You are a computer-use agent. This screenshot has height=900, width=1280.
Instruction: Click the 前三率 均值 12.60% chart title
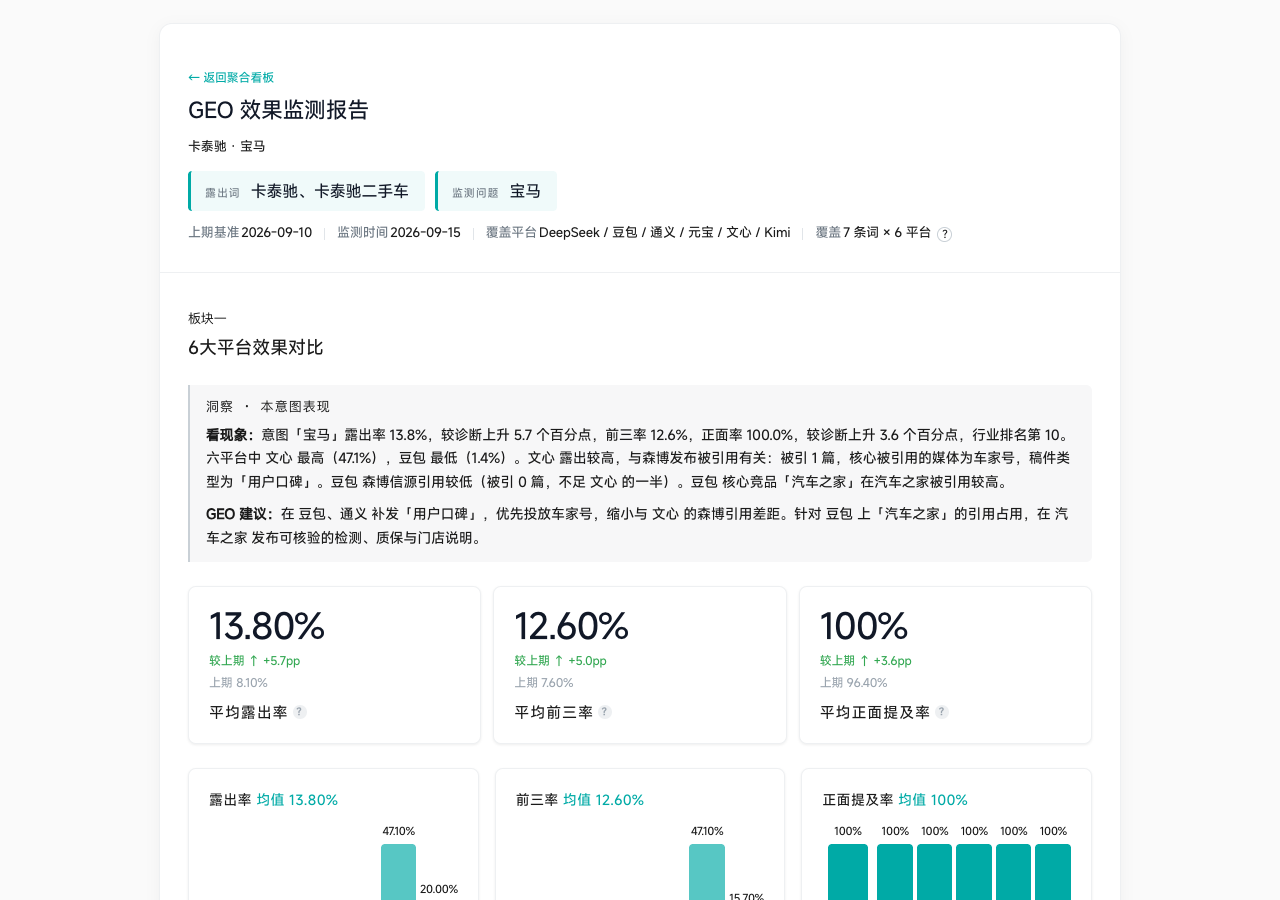coord(580,800)
